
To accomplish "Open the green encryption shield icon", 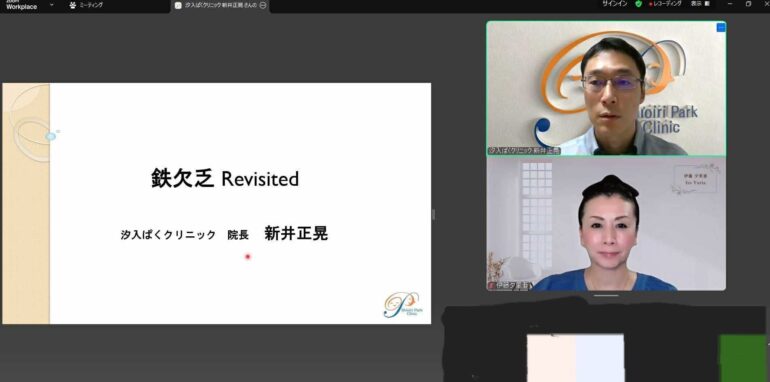I will coord(638,3).
